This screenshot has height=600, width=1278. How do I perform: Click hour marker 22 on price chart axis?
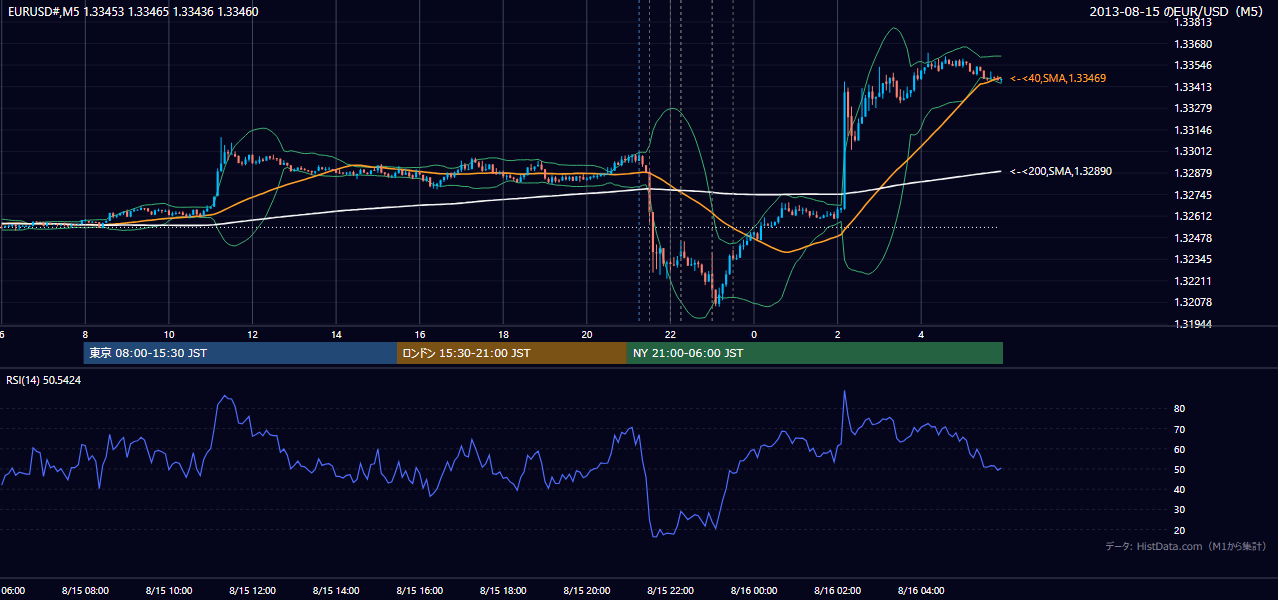(x=671, y=334)
